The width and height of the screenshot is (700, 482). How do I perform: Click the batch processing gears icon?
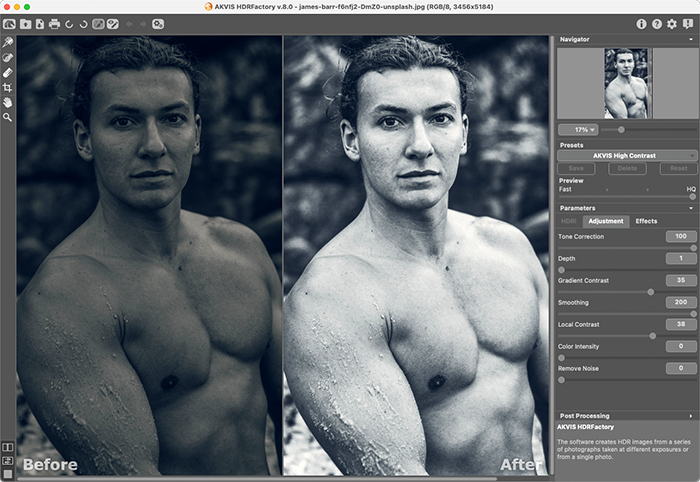158,23
